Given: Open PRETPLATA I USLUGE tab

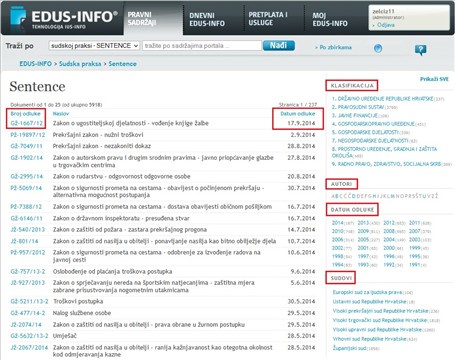Looking at the screenshot, I should 268,19.
